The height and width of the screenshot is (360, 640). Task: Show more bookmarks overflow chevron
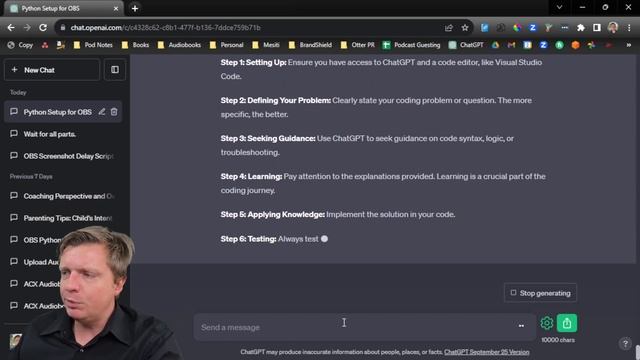[x=629, y=45]
